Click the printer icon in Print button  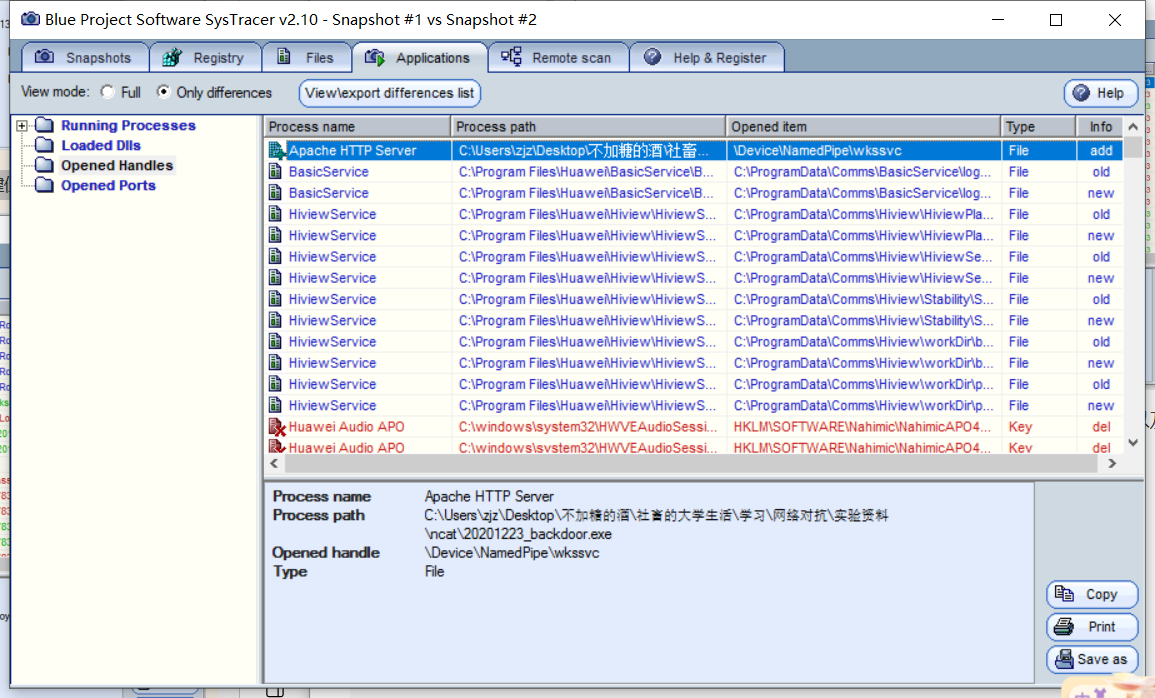click(x=1064, y=627)
